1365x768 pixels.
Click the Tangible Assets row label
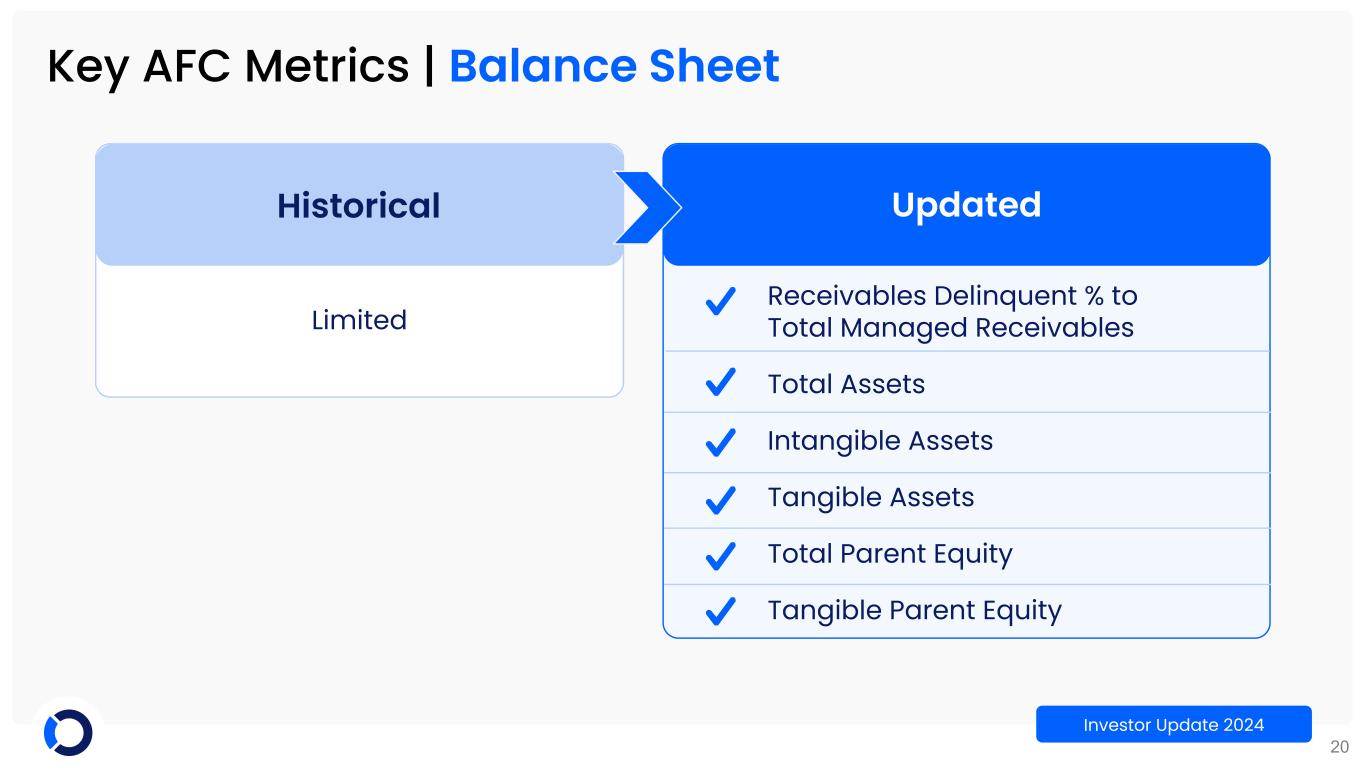point(870,498)
